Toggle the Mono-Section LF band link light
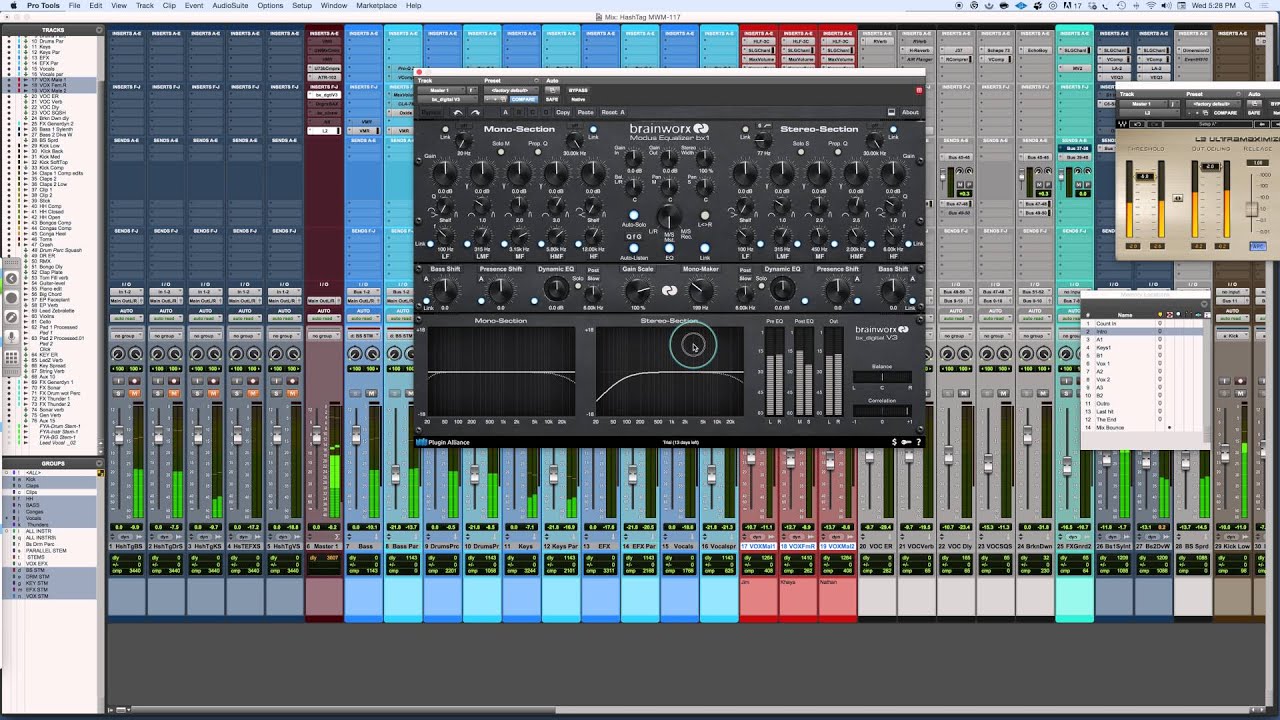The image size is (1280, 720). [x=430, y=244]
